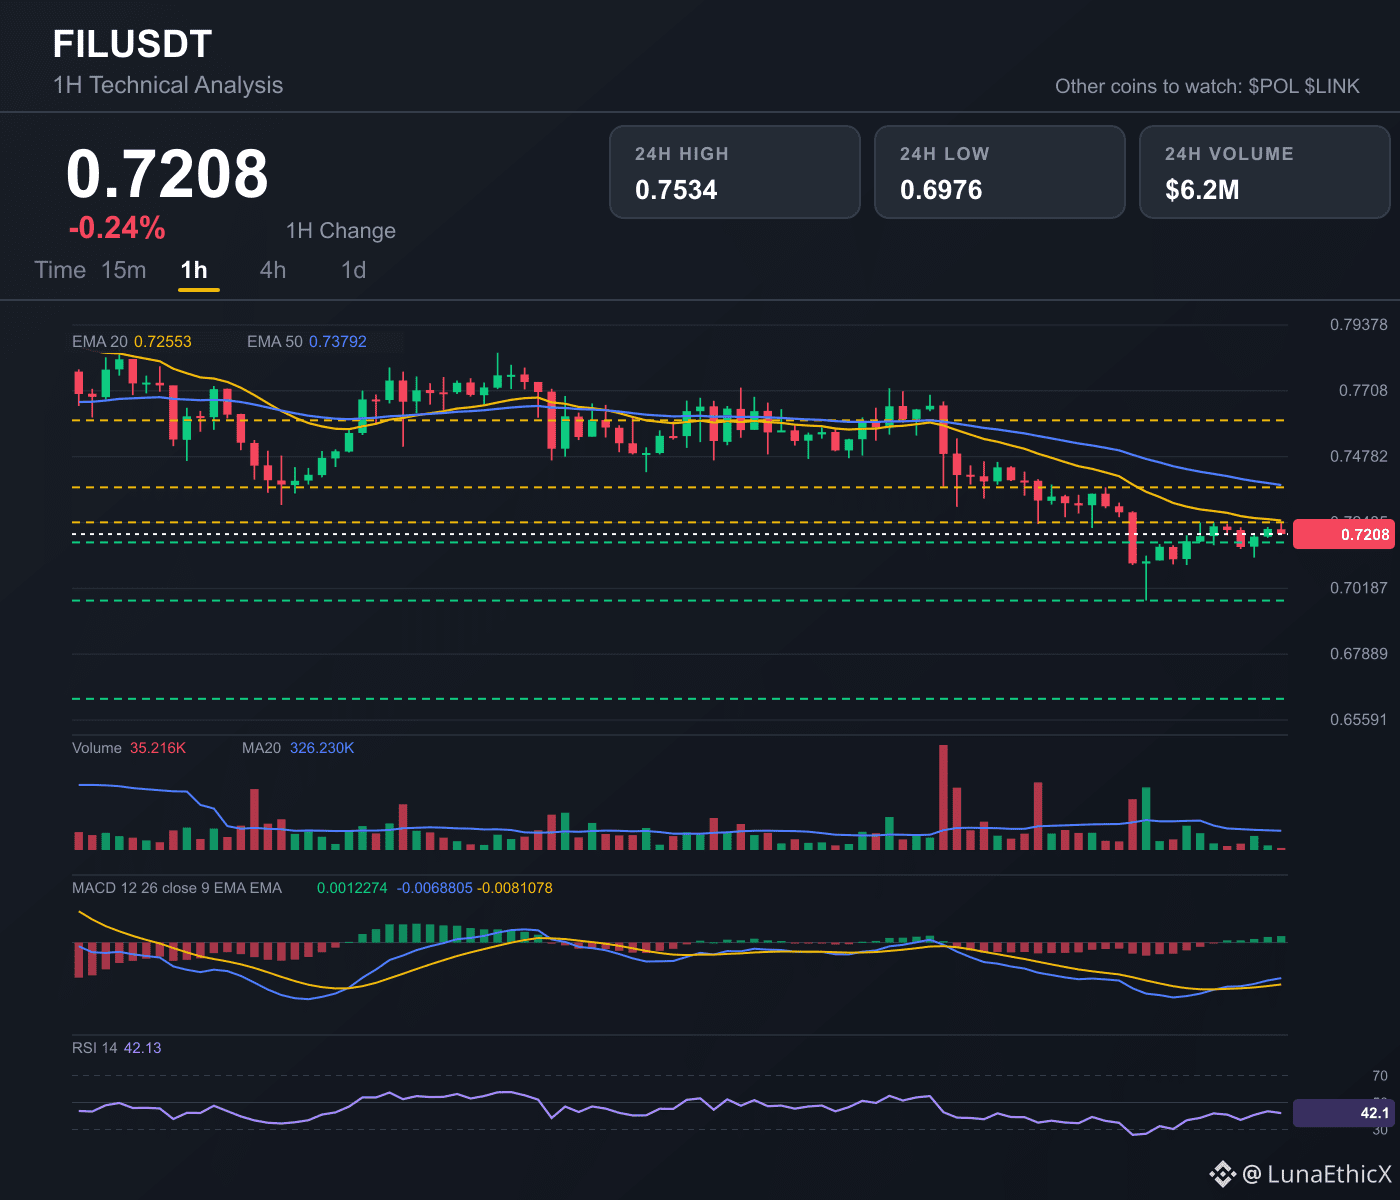
Task: Click the 0.79378 price axis label
Action: (x=1359, y=324)
